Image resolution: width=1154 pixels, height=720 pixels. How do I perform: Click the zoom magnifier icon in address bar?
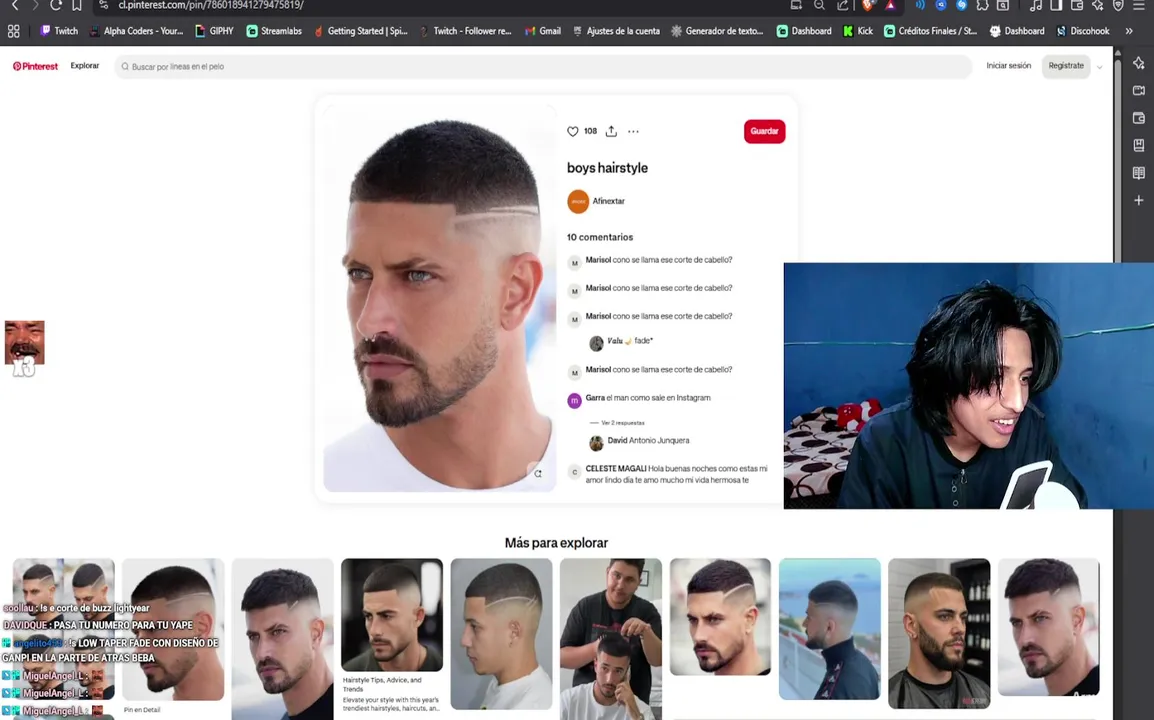click(819, 5)
